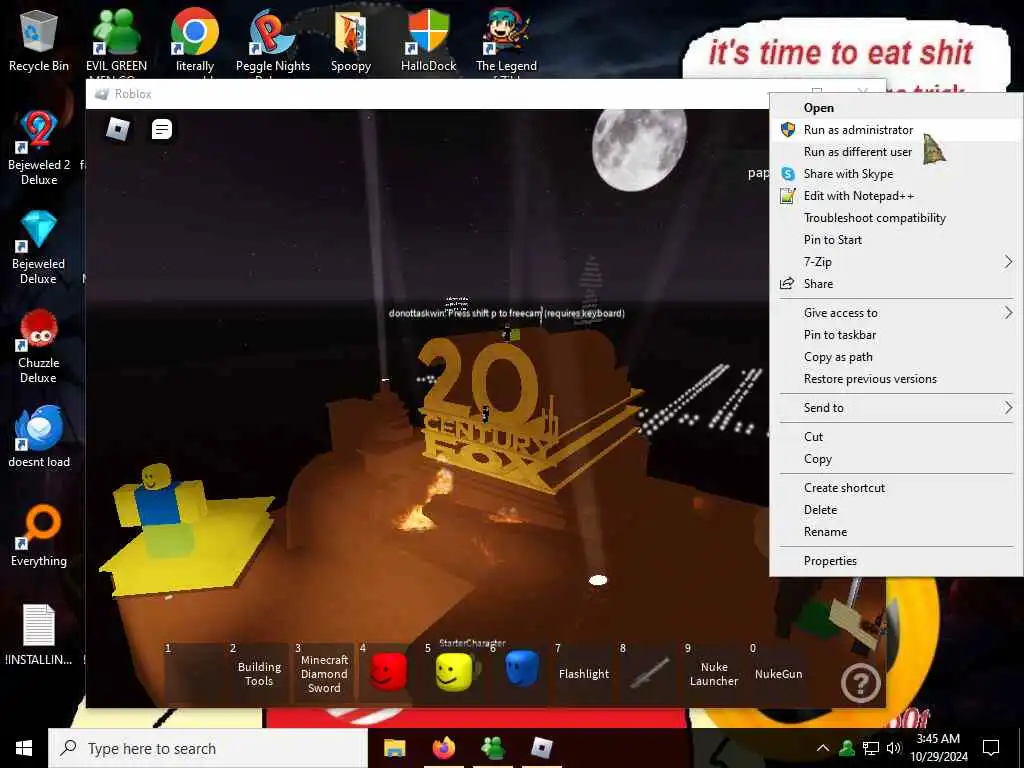This screenshot has width=1024, height=768.
Task: Open the Recycle Bin desktop icon
Action: 39,41
